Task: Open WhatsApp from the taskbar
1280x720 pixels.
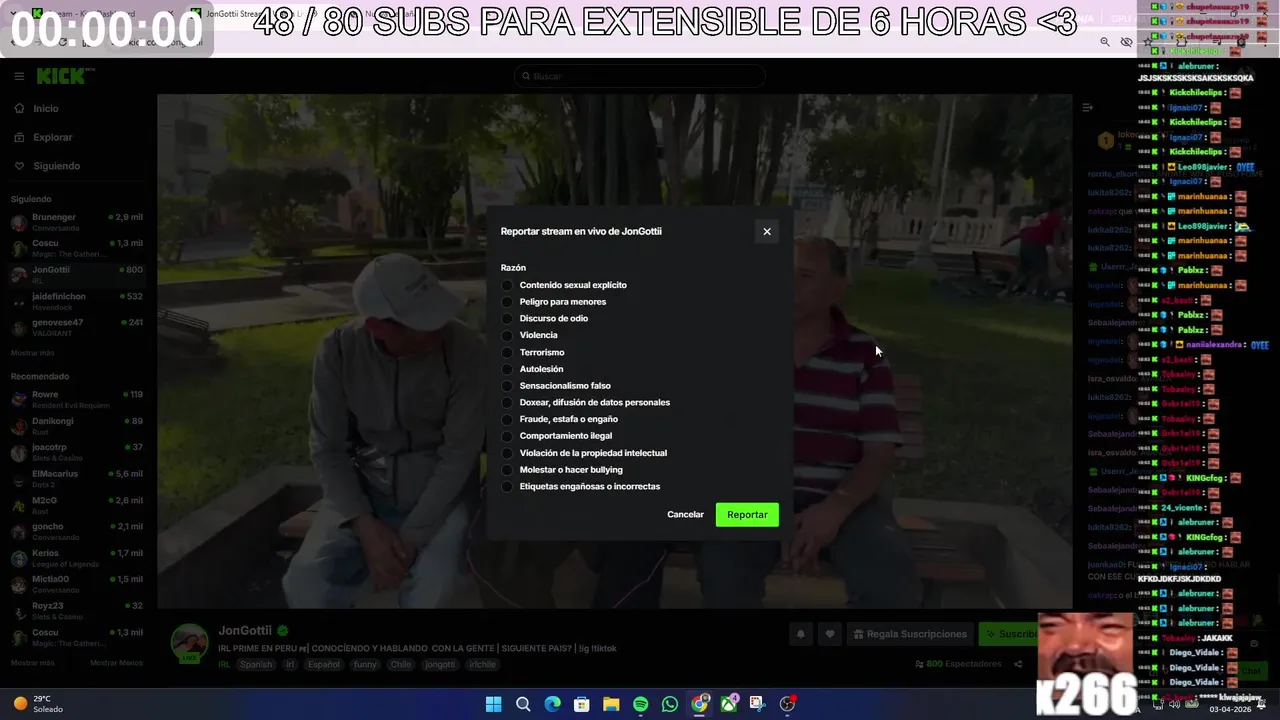Action: [670, 704]
